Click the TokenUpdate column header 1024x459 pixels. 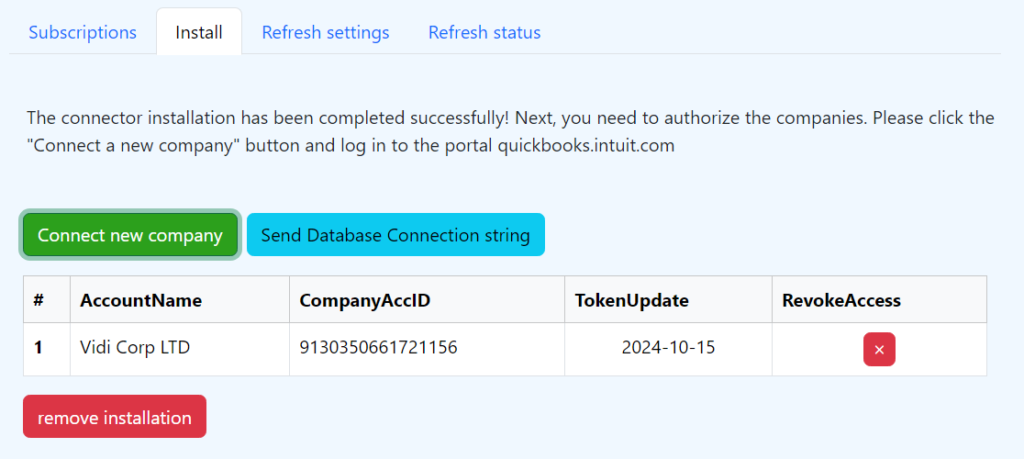(x=632, y=300)
